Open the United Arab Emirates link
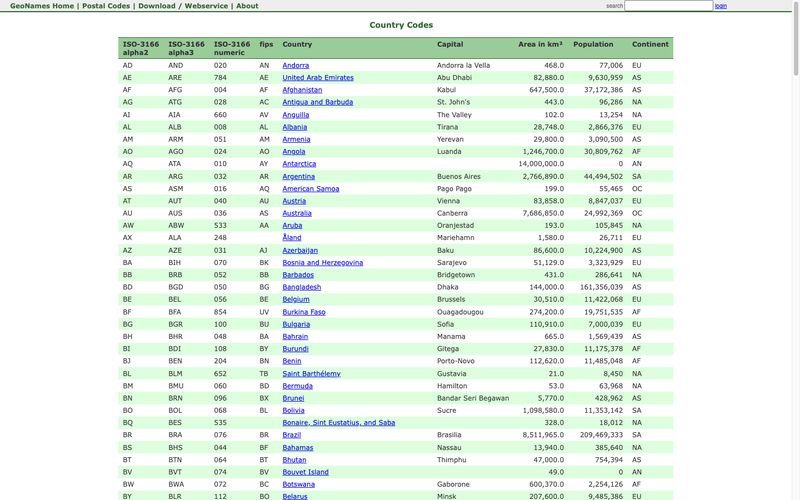The width and height of the screenshot is (800, 500). (x=317, y=78)
